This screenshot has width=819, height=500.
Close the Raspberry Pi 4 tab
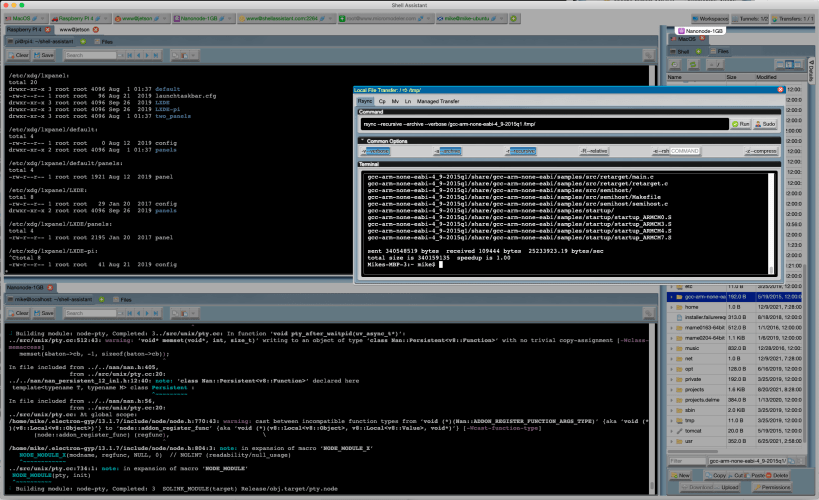(x=48, y=30)
